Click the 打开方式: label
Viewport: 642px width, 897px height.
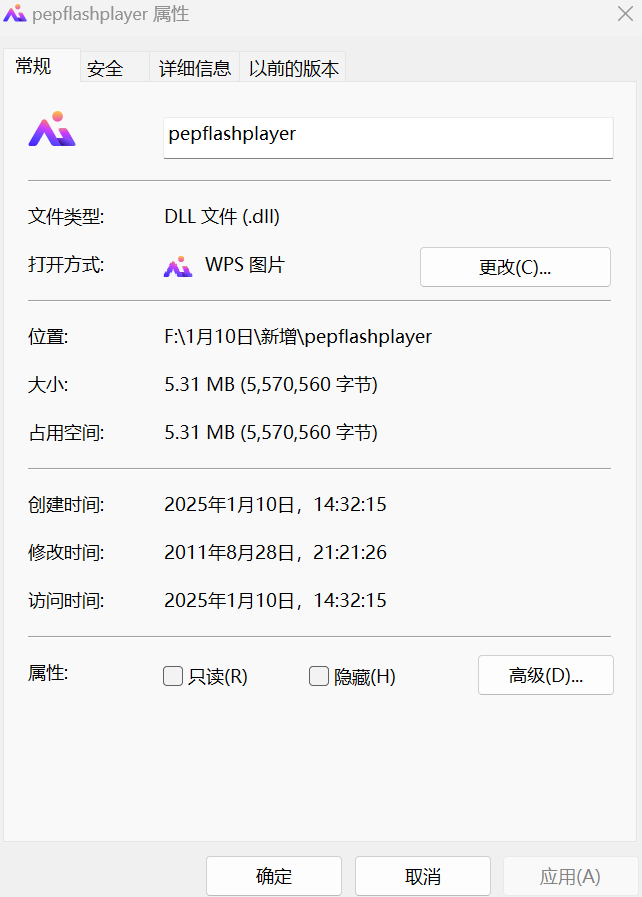point(66,265)
